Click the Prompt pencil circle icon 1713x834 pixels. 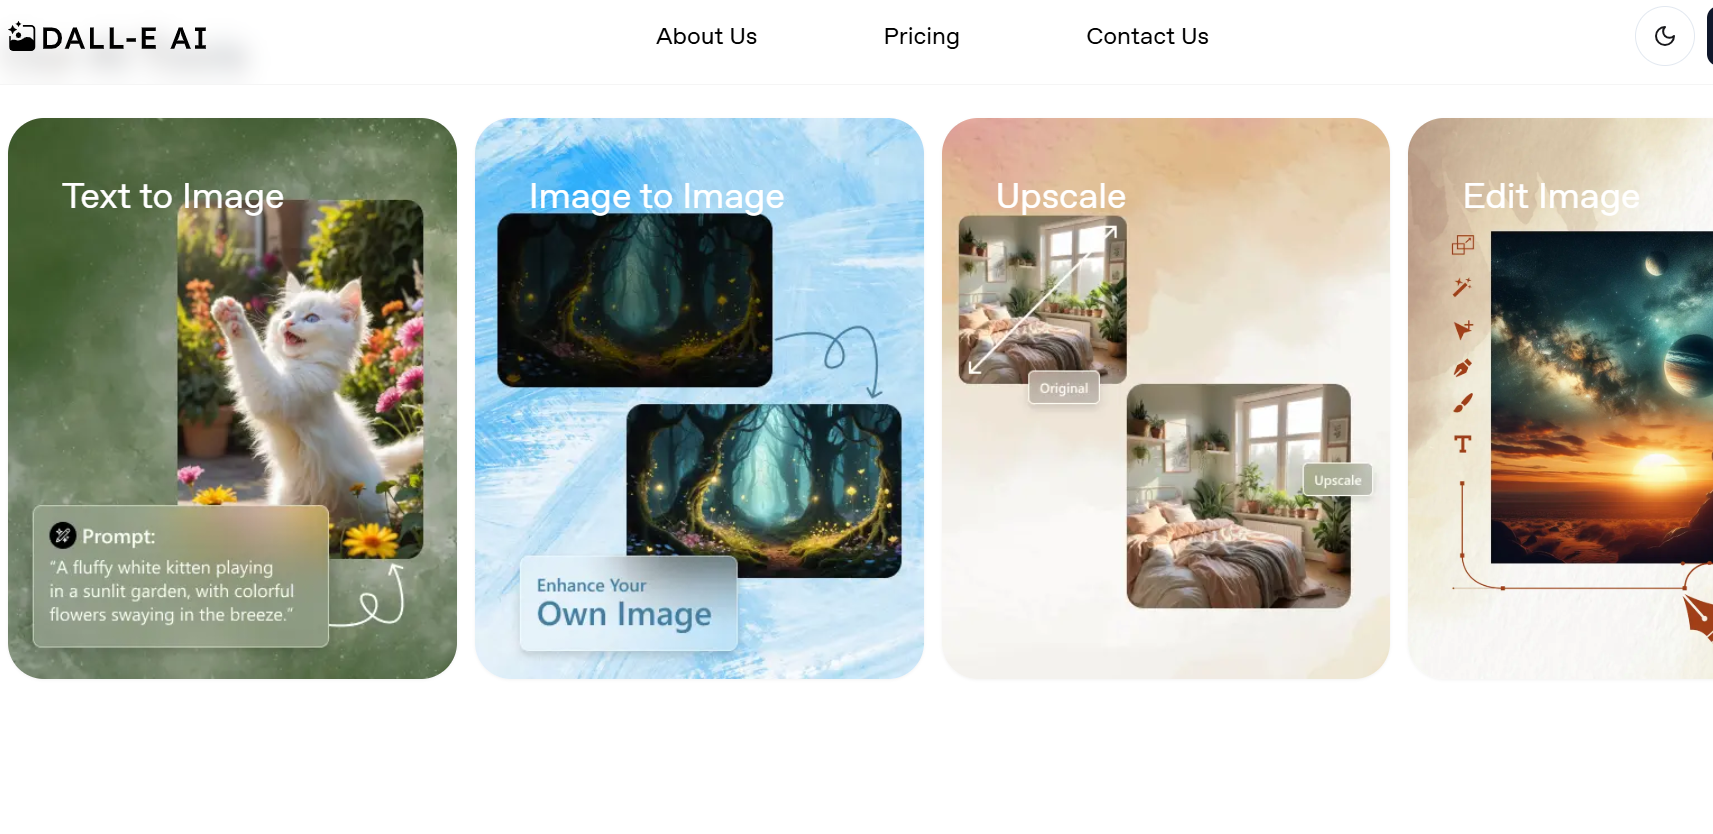(63, 535)
